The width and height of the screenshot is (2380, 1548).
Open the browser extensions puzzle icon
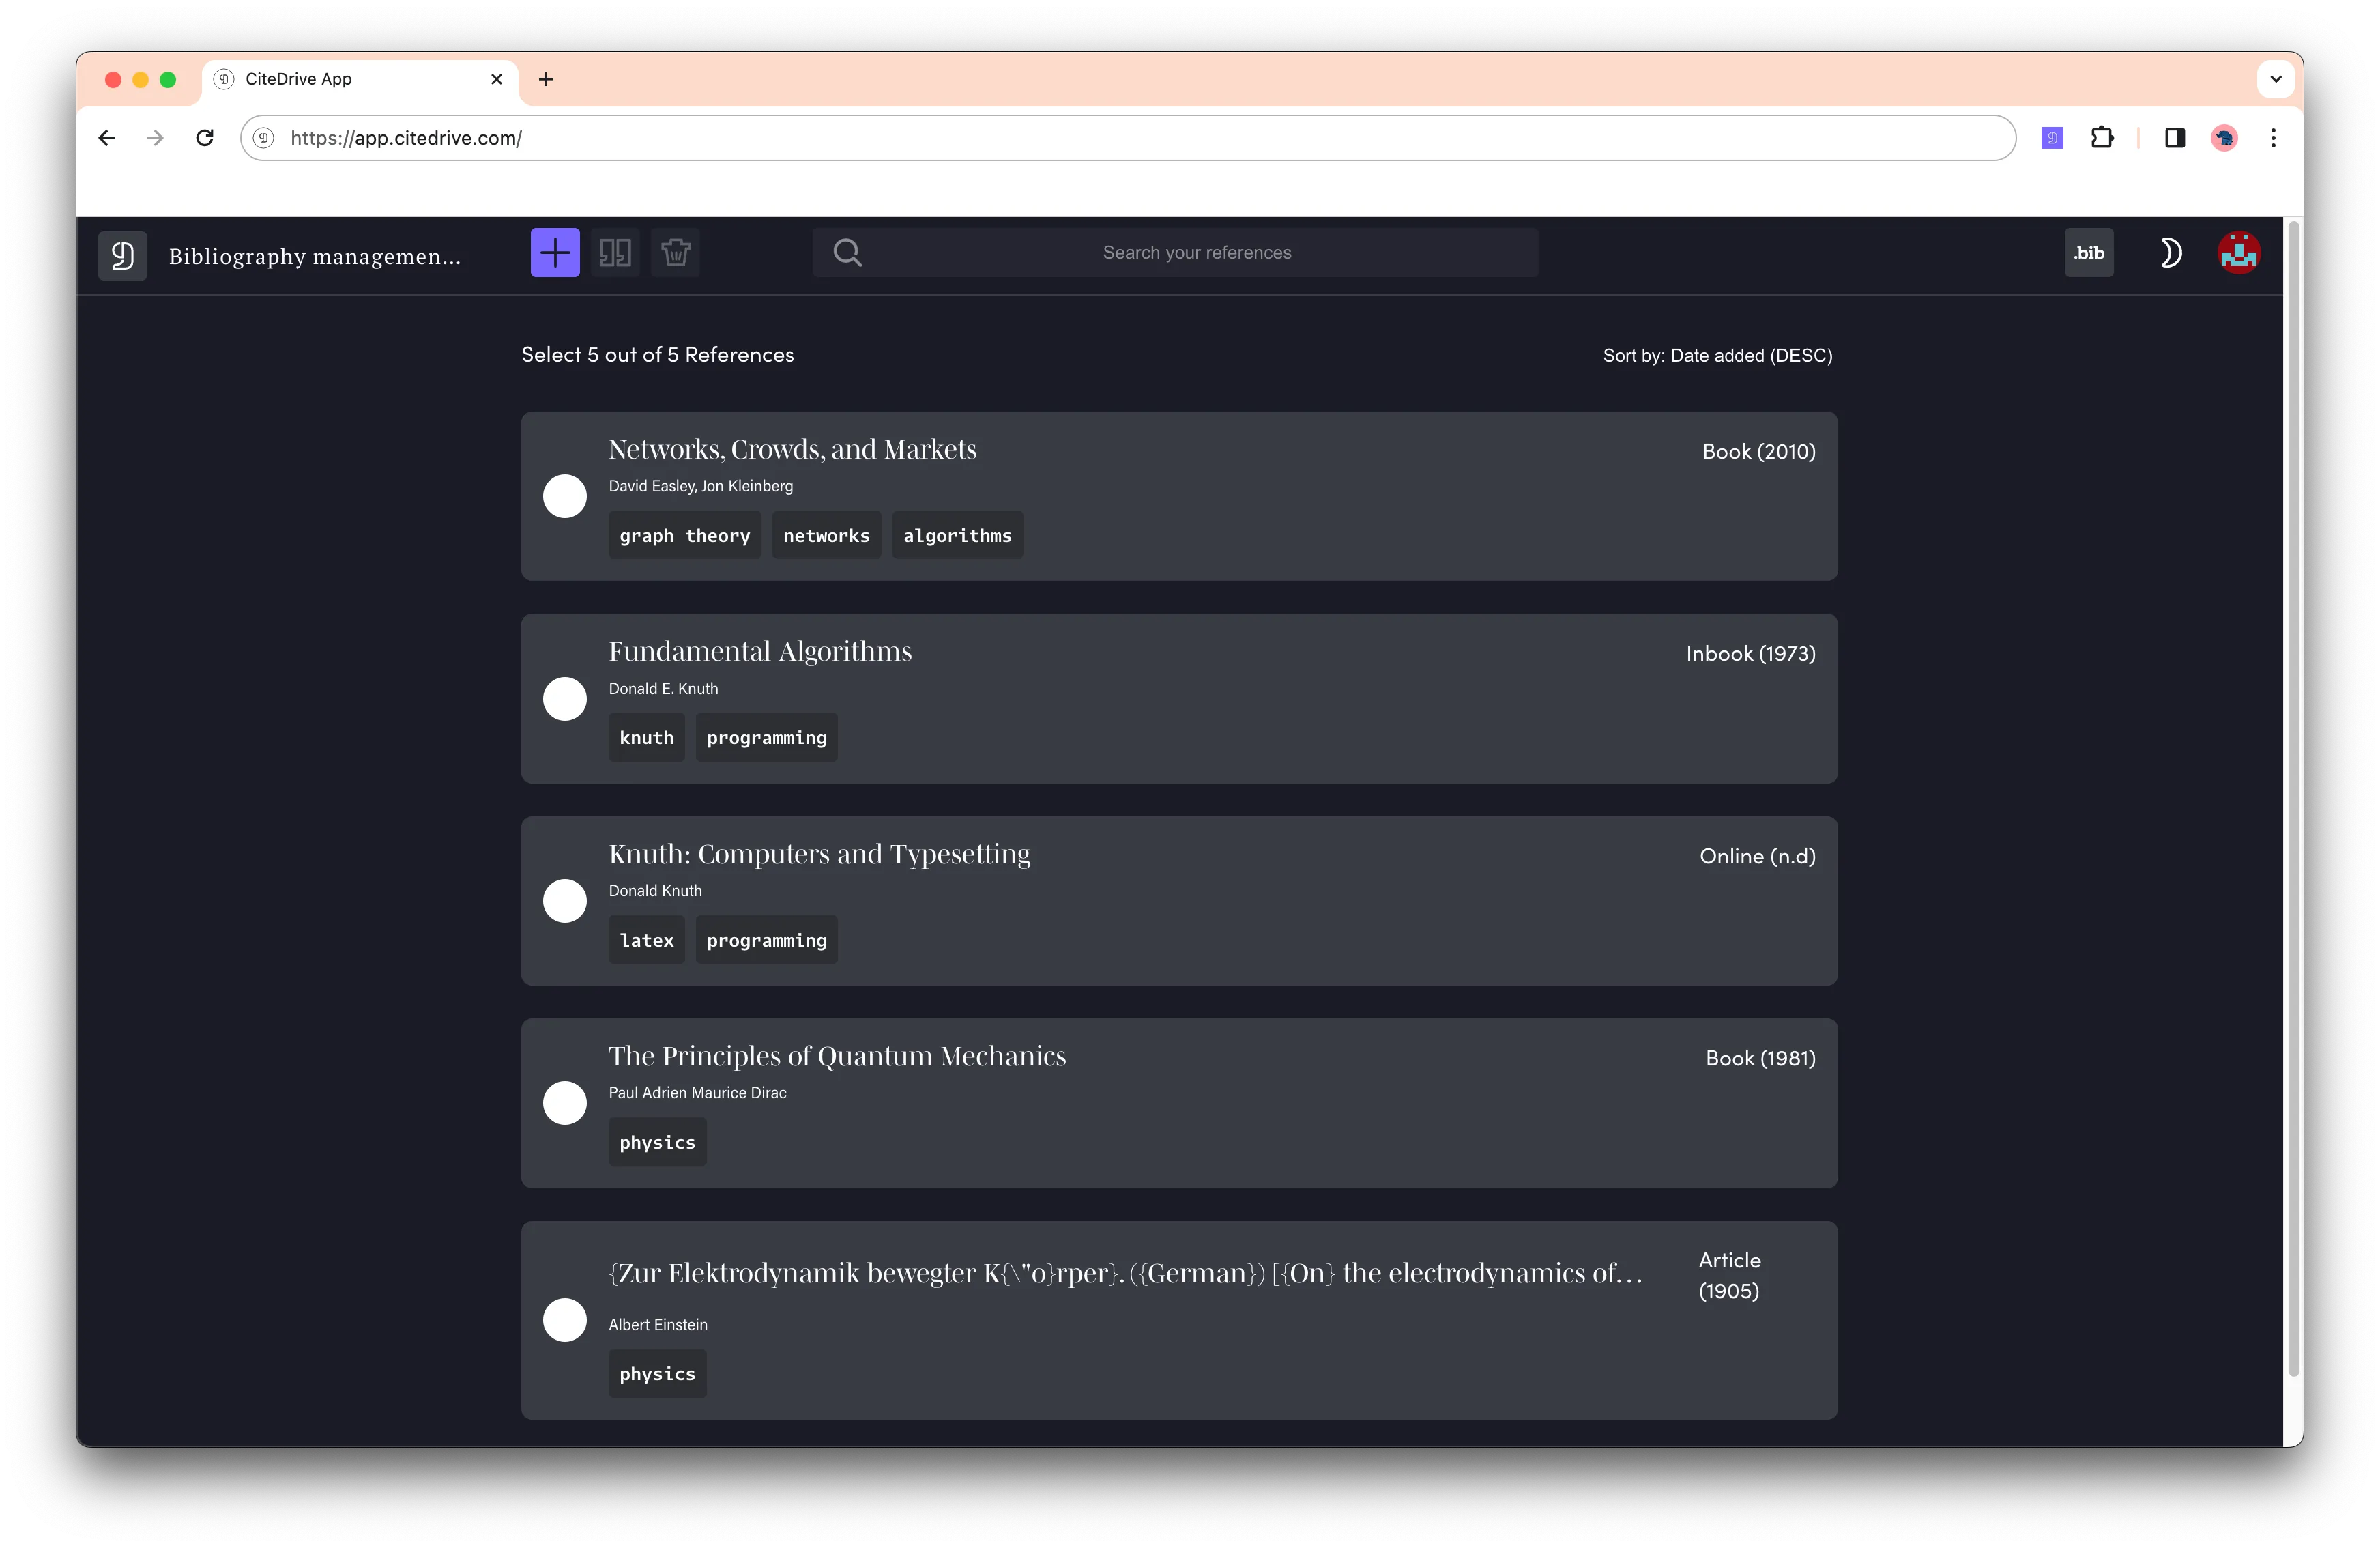click(2102, 138)
